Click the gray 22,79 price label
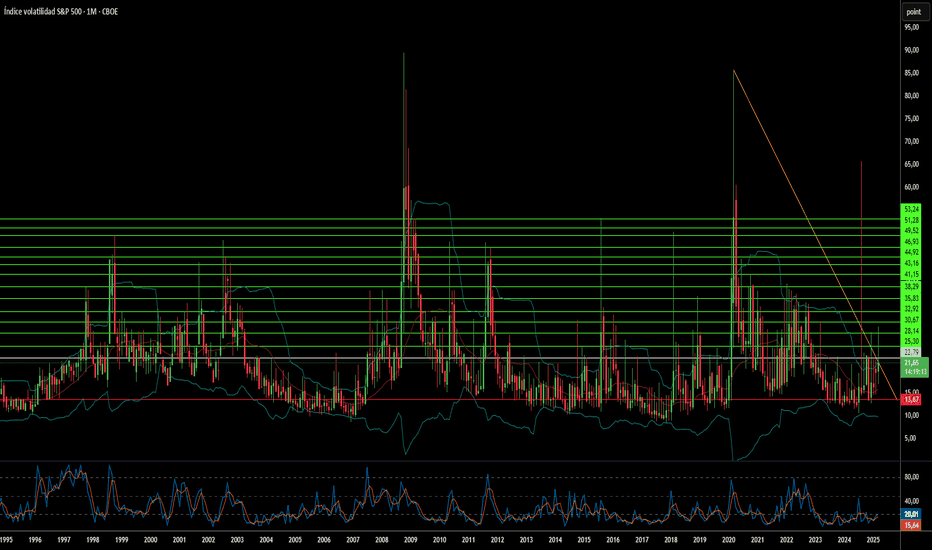The image size is (932, 550). pyautogui.click(x=911, y=352)
